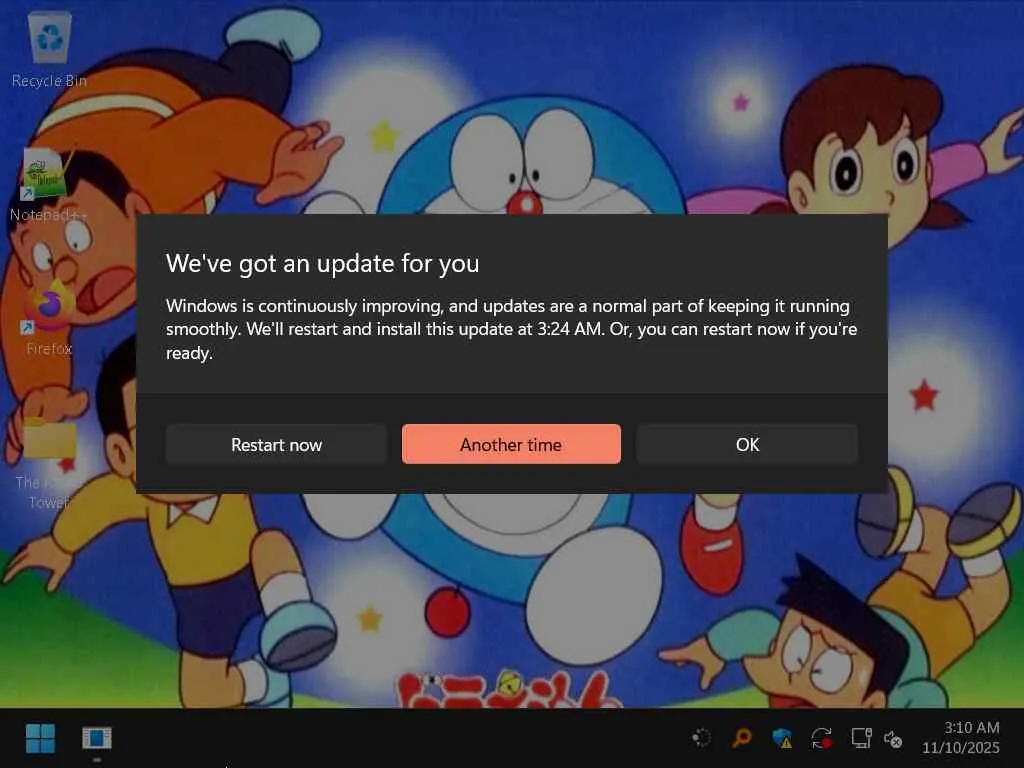Open the network status tray icon
Image resolution: width=1024 pixels, height=768 pixels.
[861, 738]
